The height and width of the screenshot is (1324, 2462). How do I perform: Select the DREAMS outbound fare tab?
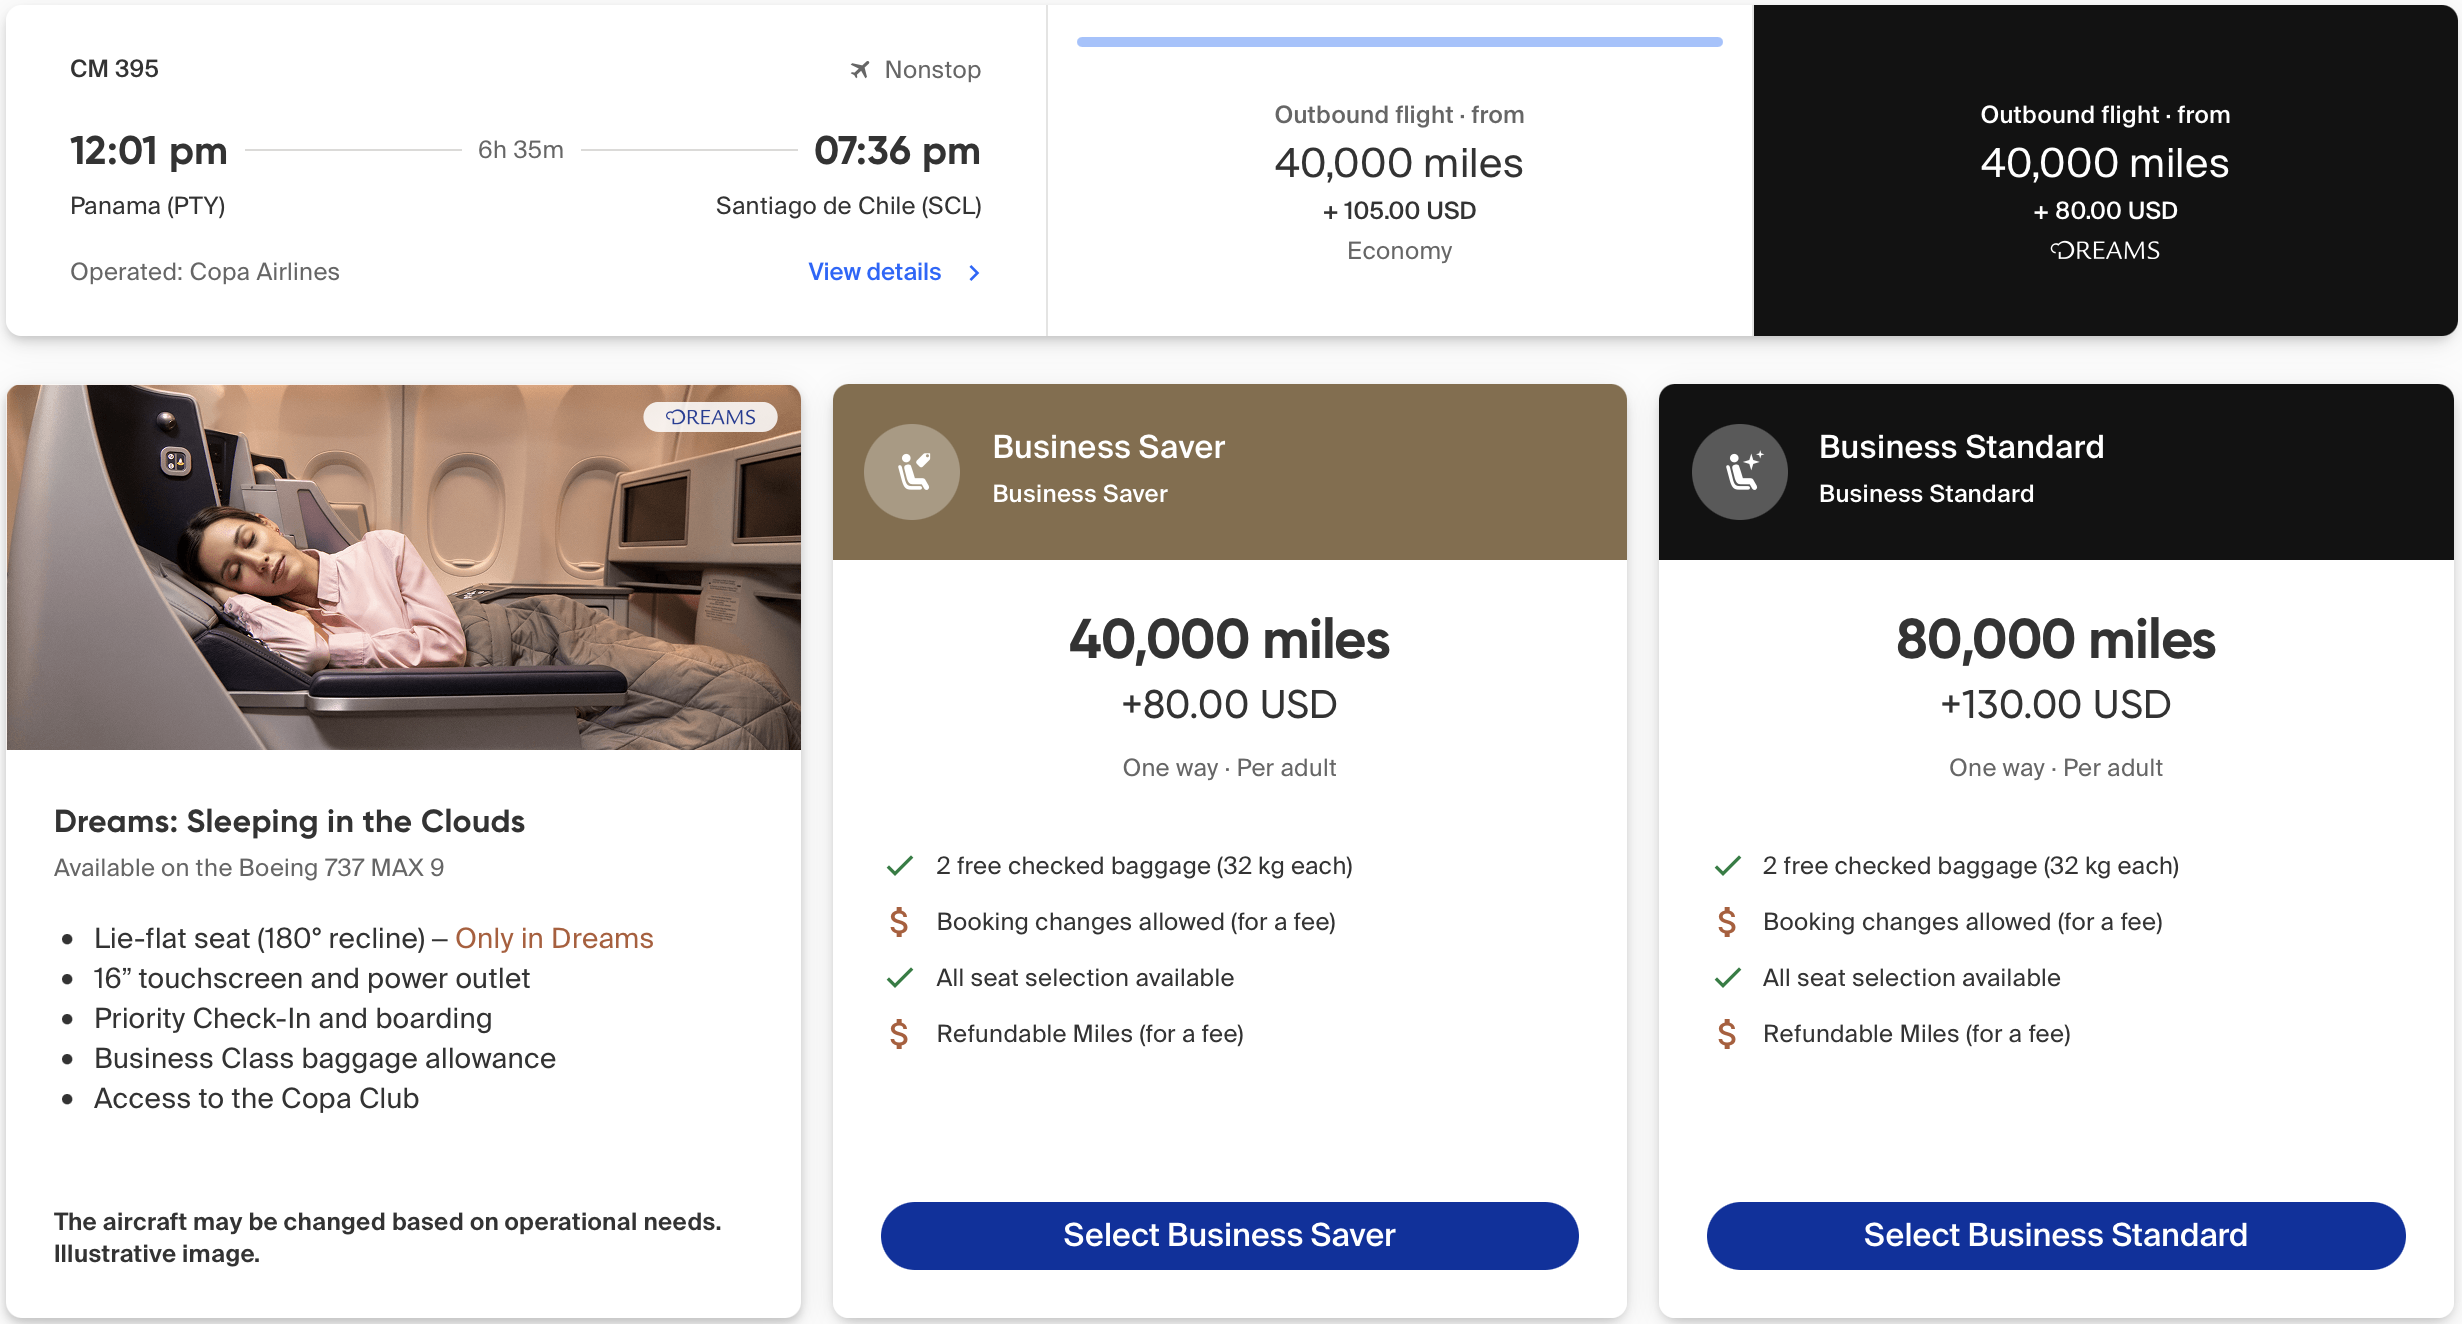pos(2105,170)
